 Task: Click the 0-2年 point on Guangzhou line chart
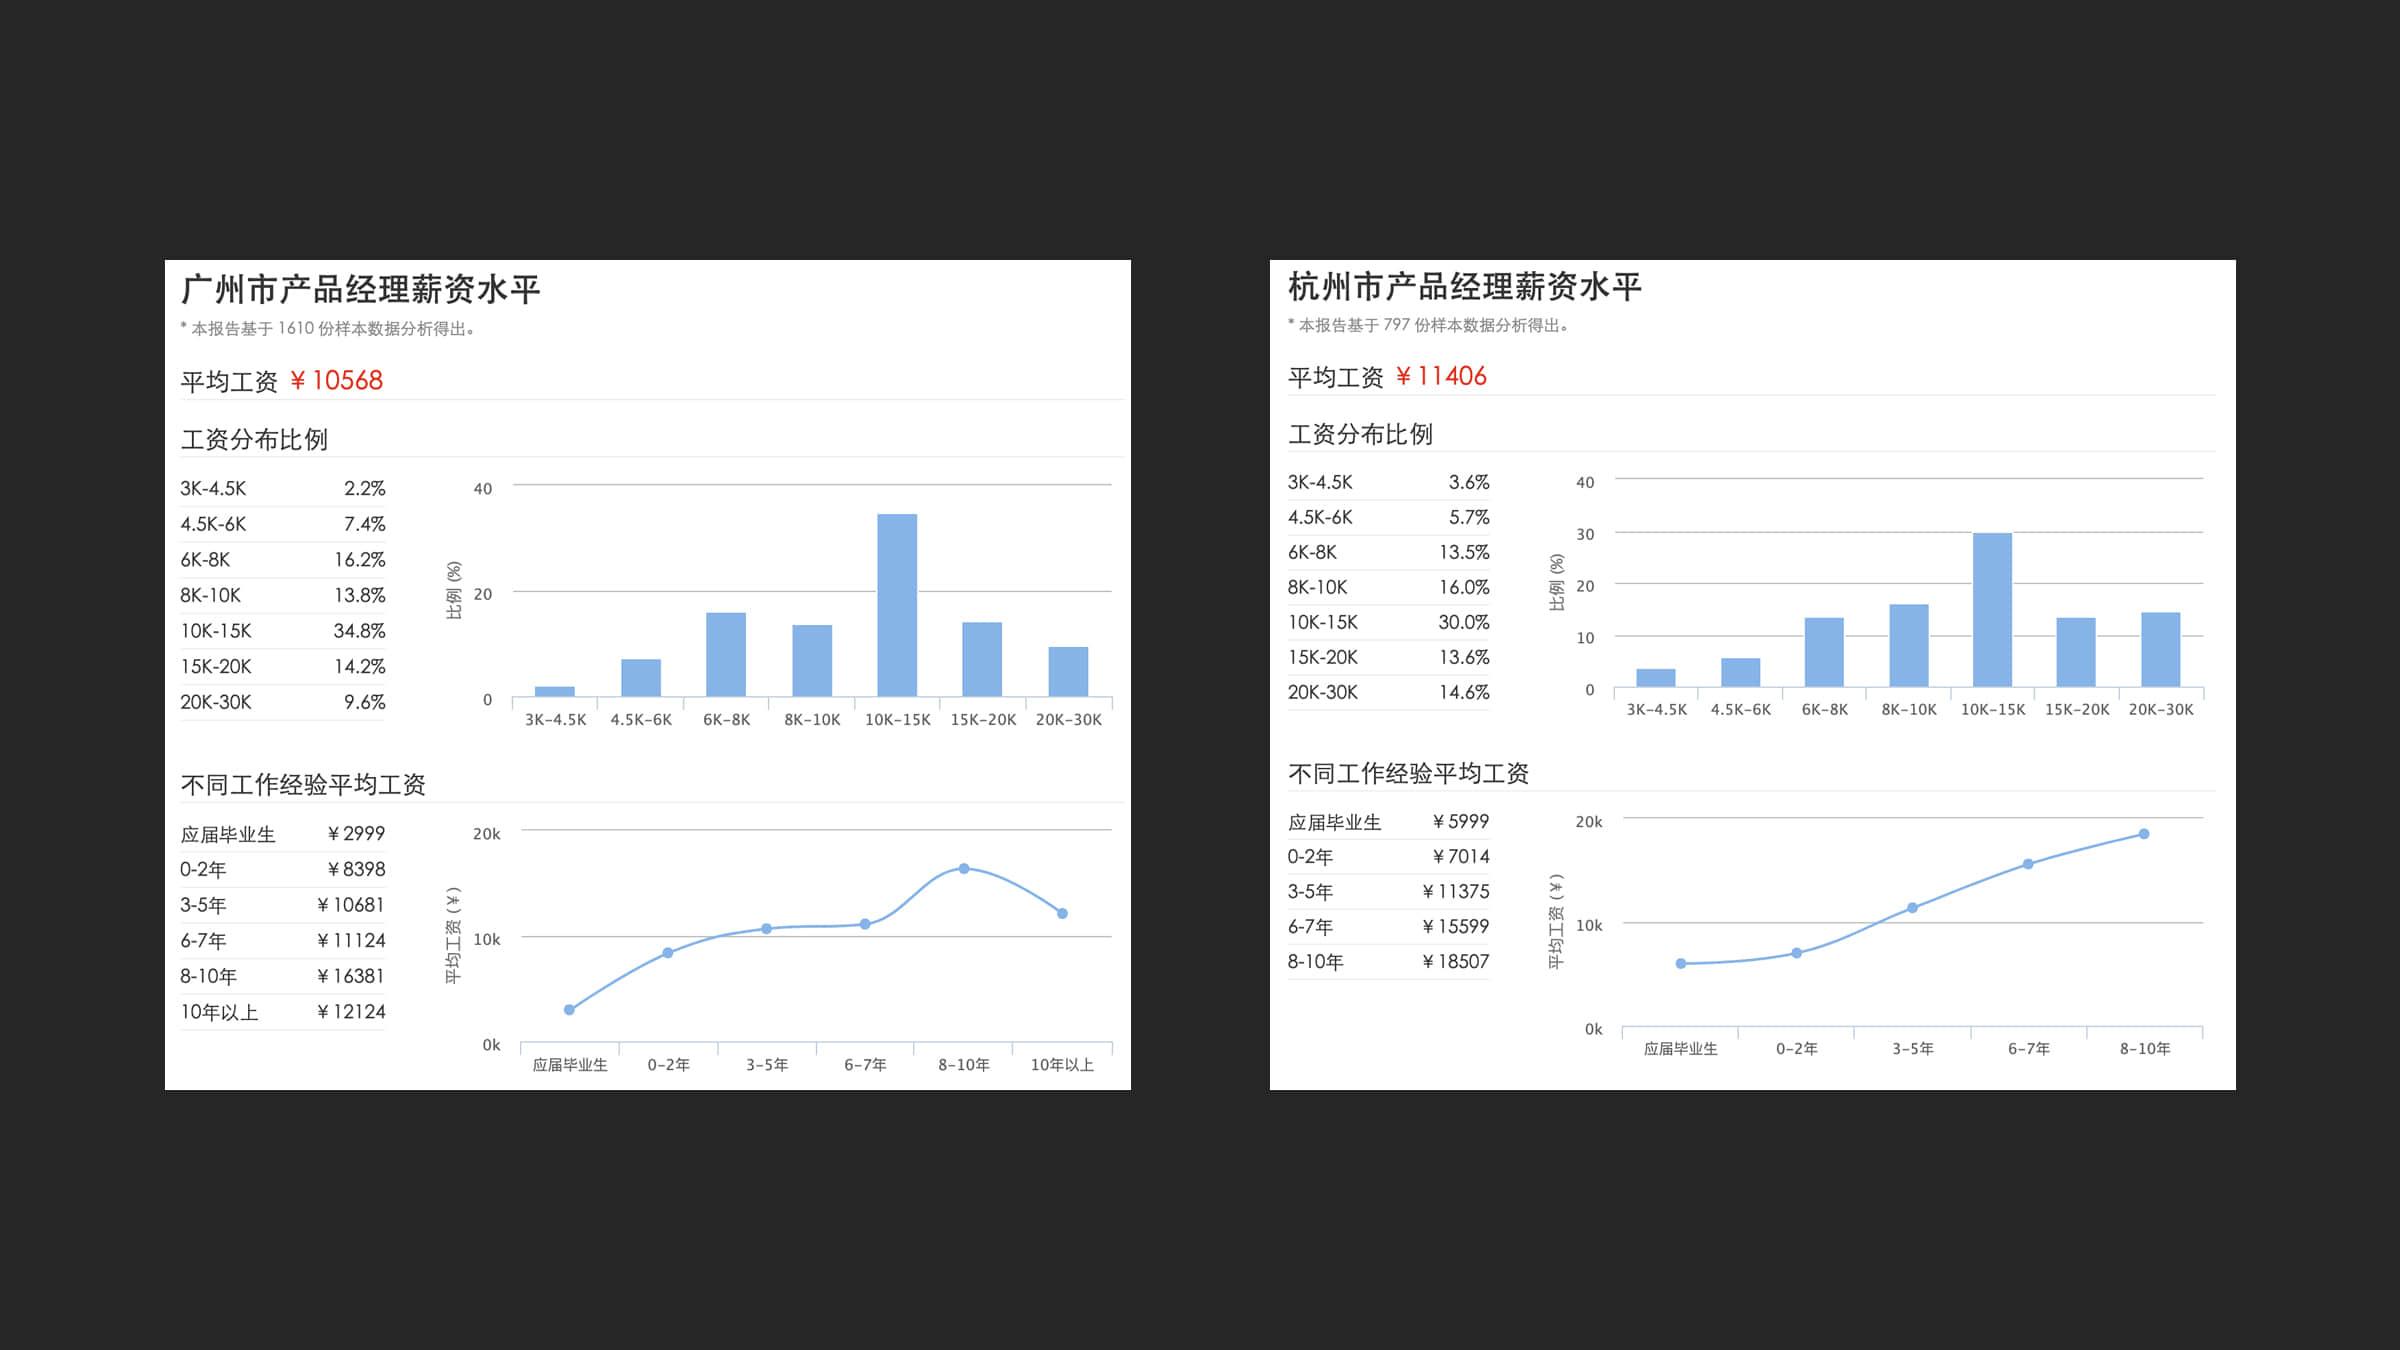pyautogui.click(x=668, y=953)
